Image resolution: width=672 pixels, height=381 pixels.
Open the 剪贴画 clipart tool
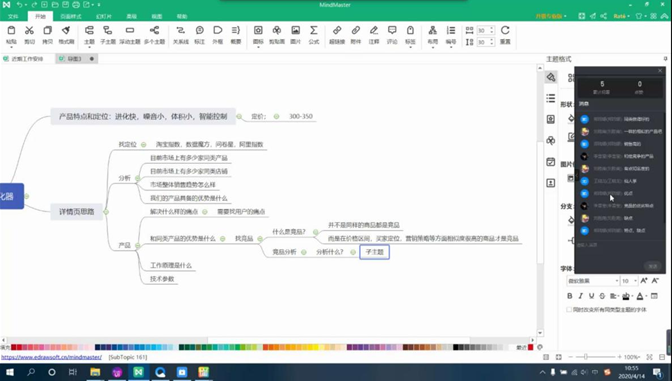coord(277,35)
